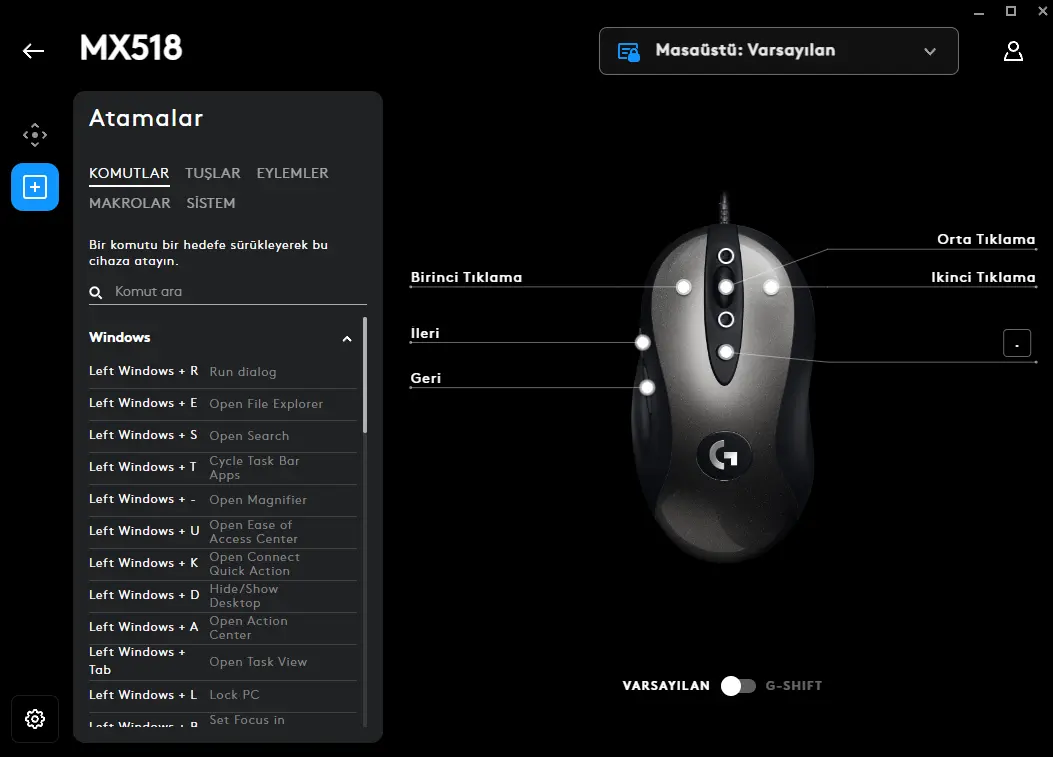The image size is (1053, 757).
Task: Click the Ikinci Tıklama button dot on mouse
Action: (x=771, y=287)
